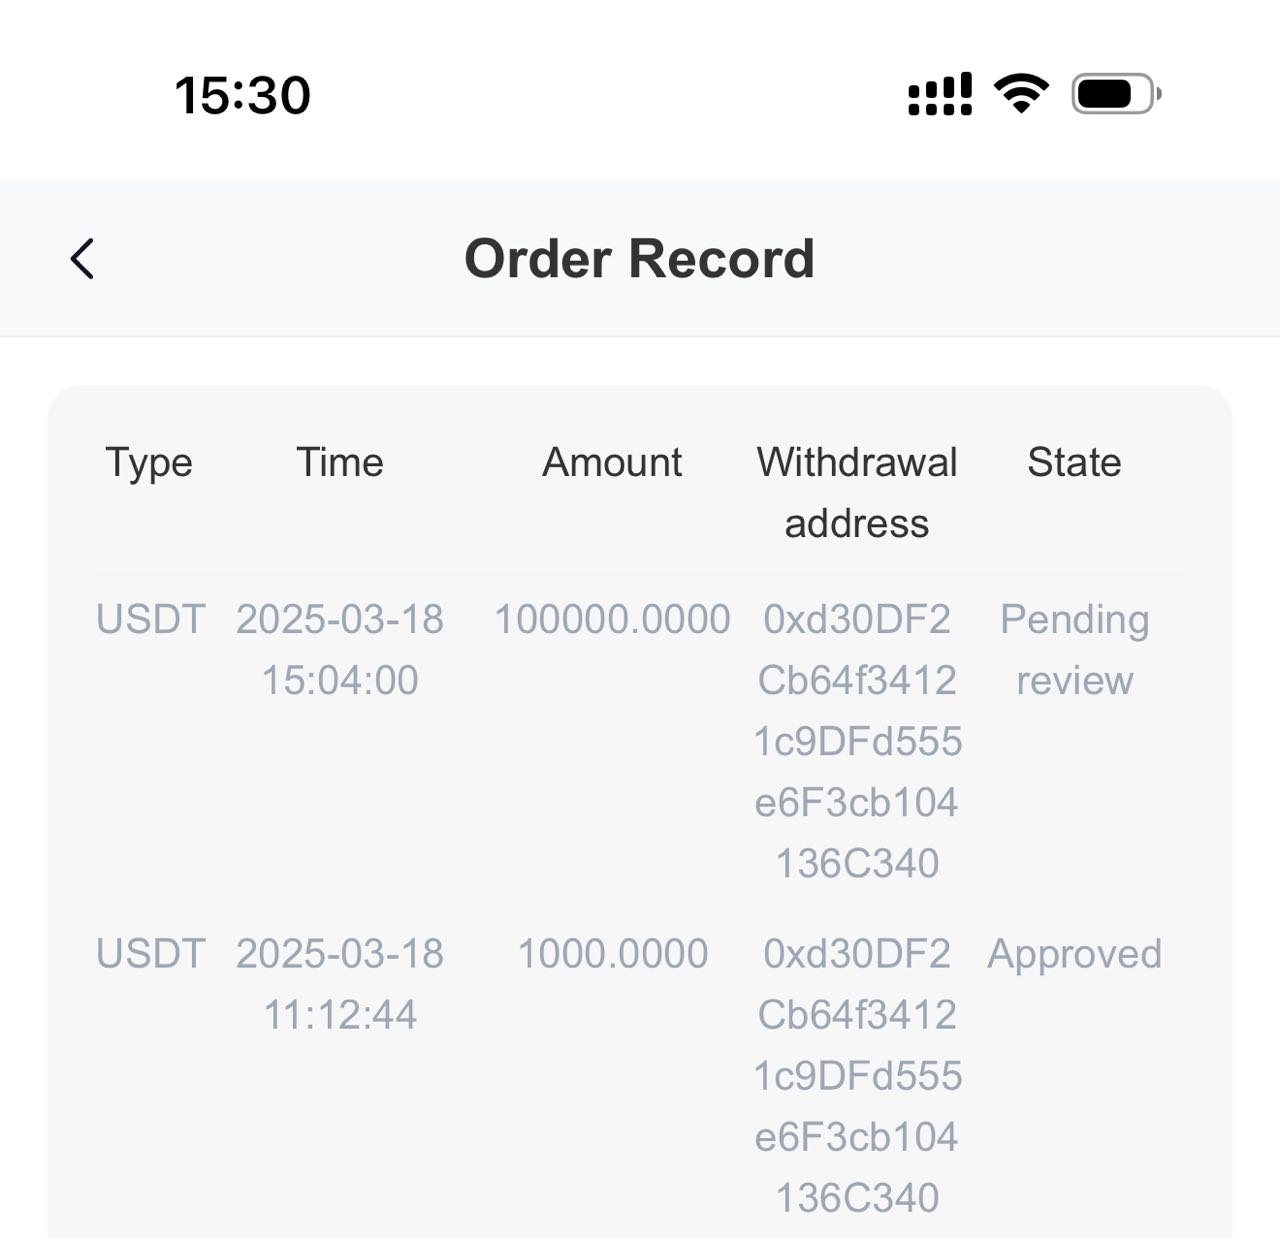This screenshot has height=1238, width=1280.
Task: Tap the 15:30 status bar clock
Action: tap(243, 95)
